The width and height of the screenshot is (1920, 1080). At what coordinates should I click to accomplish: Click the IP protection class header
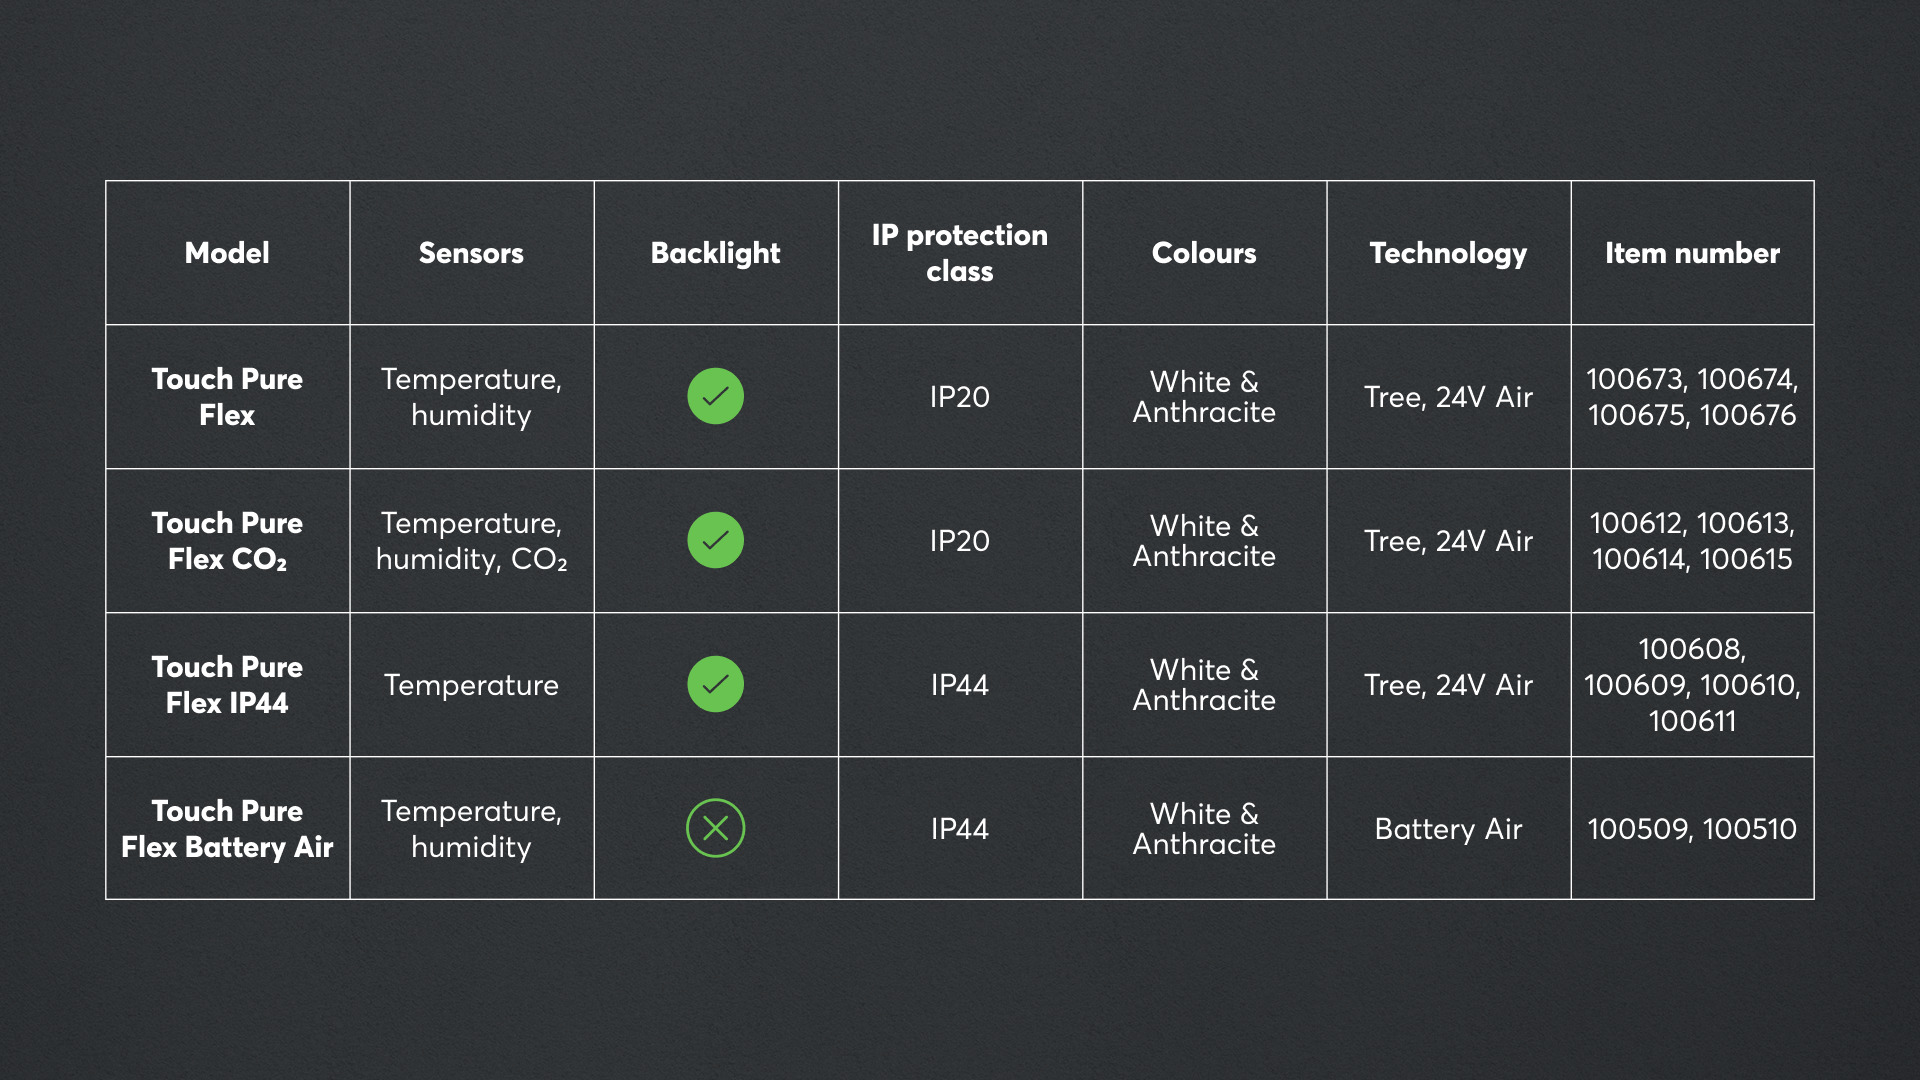(x=959, y=253)
